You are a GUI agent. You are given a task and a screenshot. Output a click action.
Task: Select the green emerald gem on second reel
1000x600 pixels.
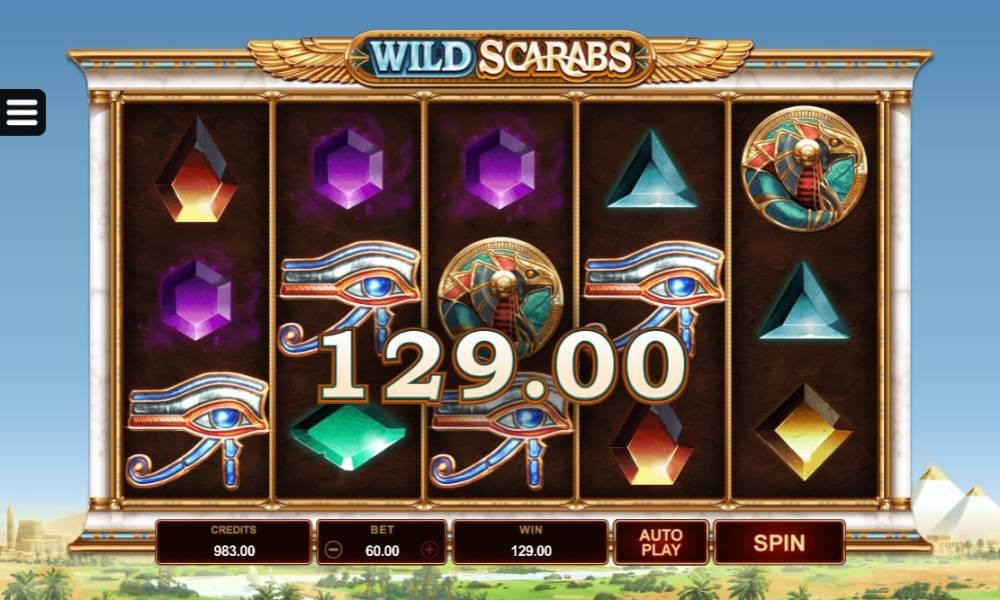[348, 437]
